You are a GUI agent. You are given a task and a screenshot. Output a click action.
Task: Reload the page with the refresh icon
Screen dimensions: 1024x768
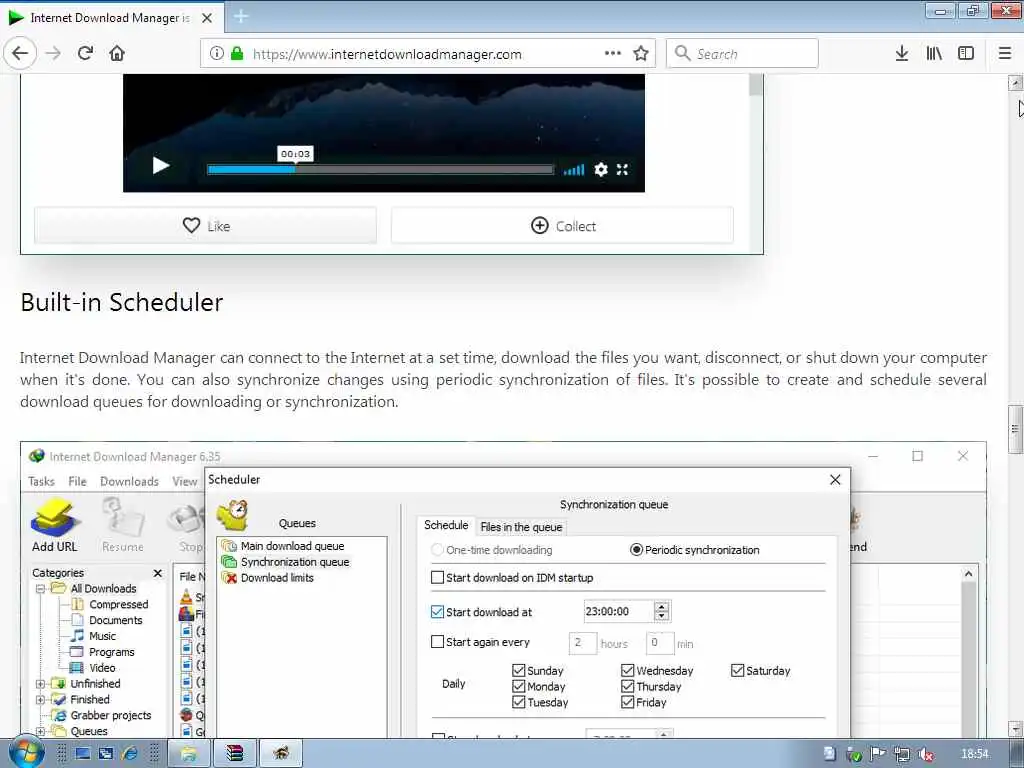85,53
